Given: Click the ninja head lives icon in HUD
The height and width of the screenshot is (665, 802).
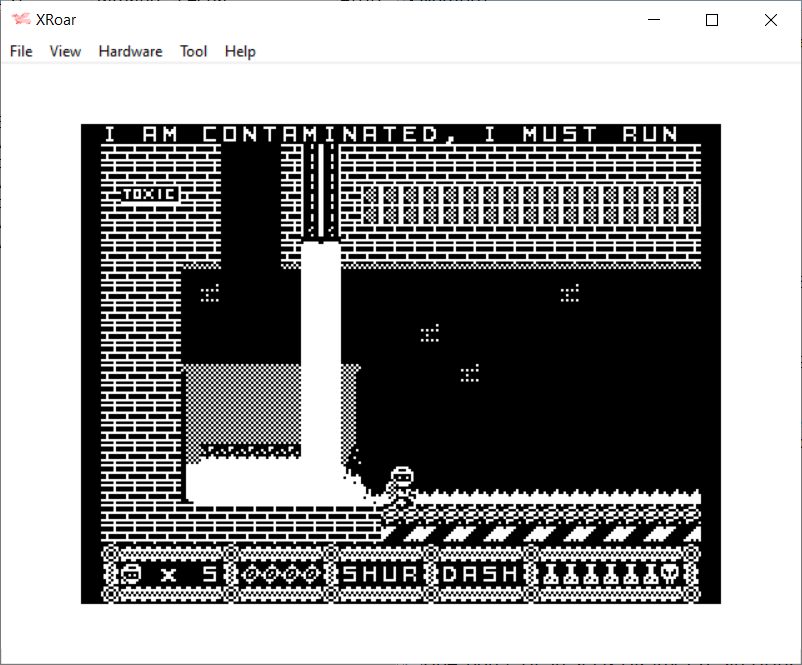Looking at the screenshot, I should point(130,574).
